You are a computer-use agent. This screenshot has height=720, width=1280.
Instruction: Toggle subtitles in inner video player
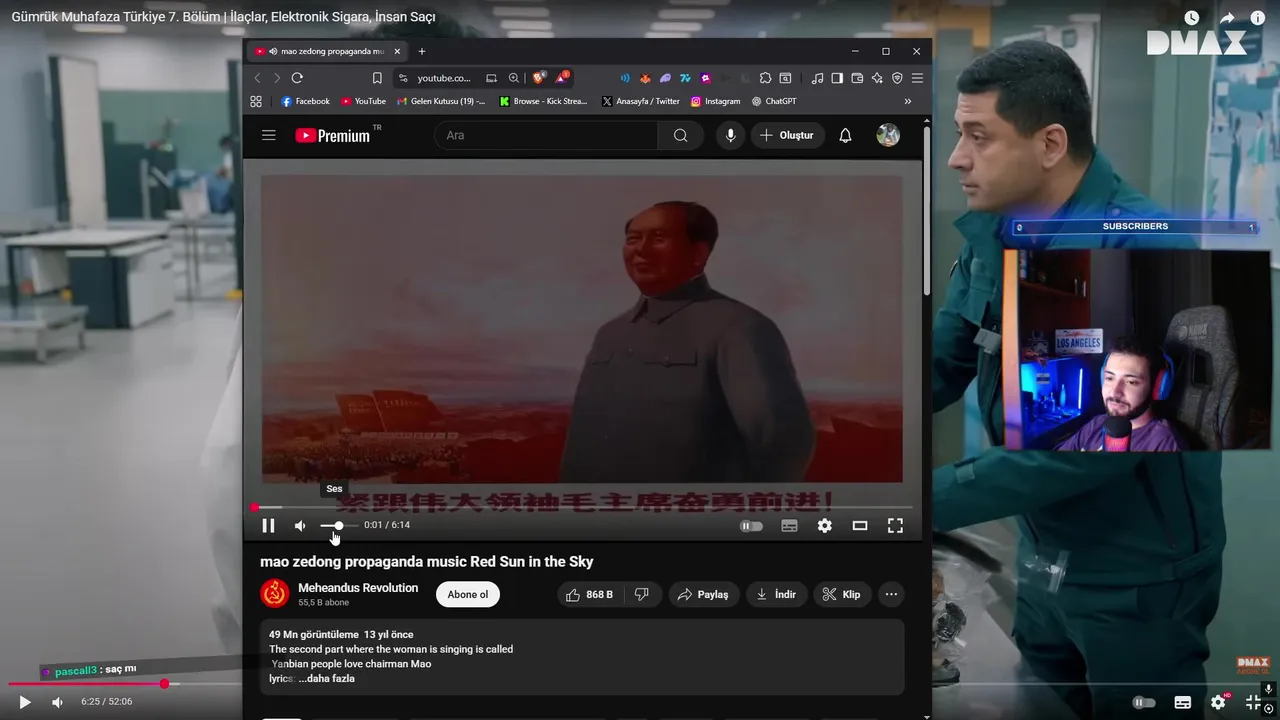click(789, 526)
